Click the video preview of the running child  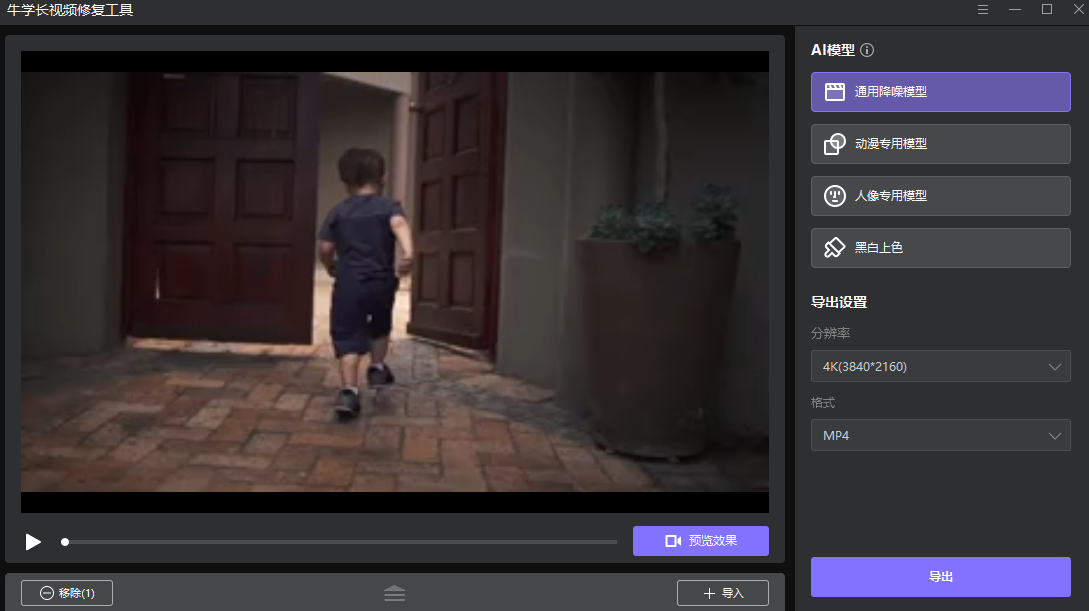[394, 282]
